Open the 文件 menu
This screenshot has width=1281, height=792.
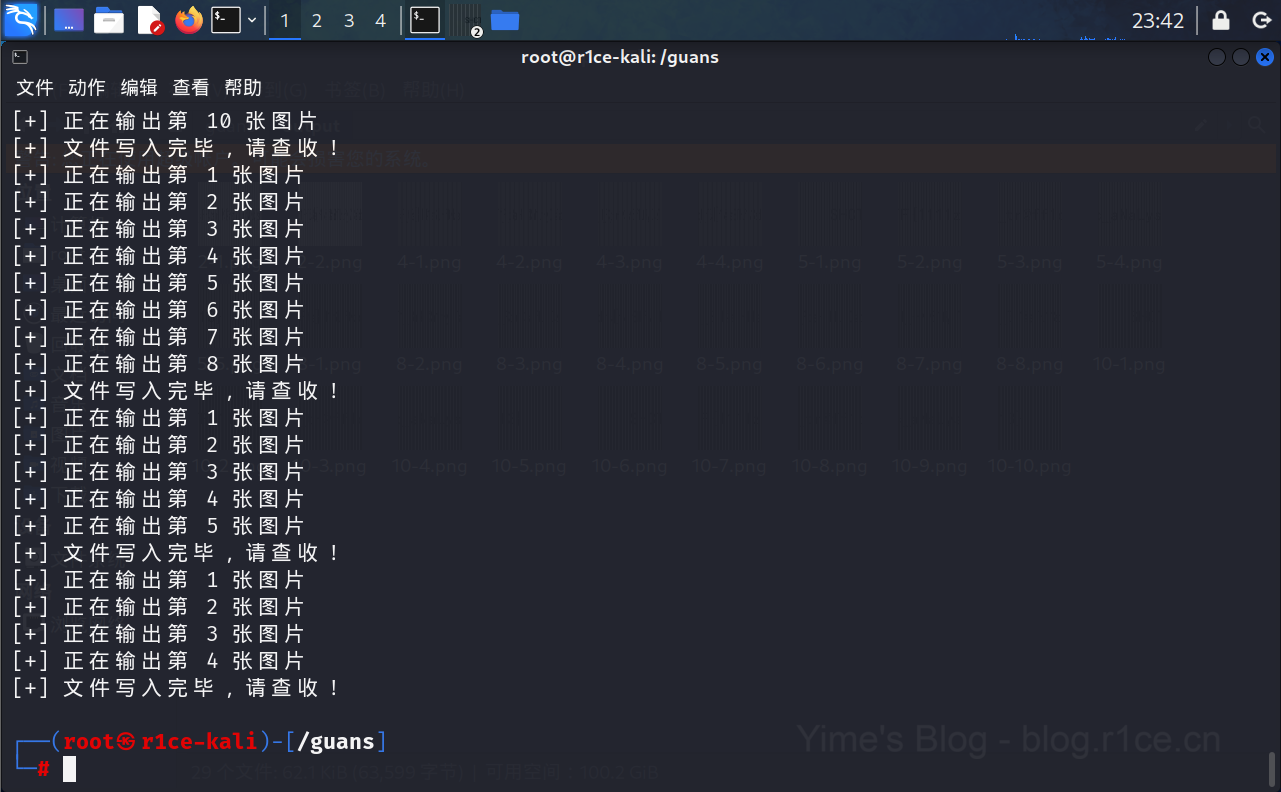coord(35,88)
